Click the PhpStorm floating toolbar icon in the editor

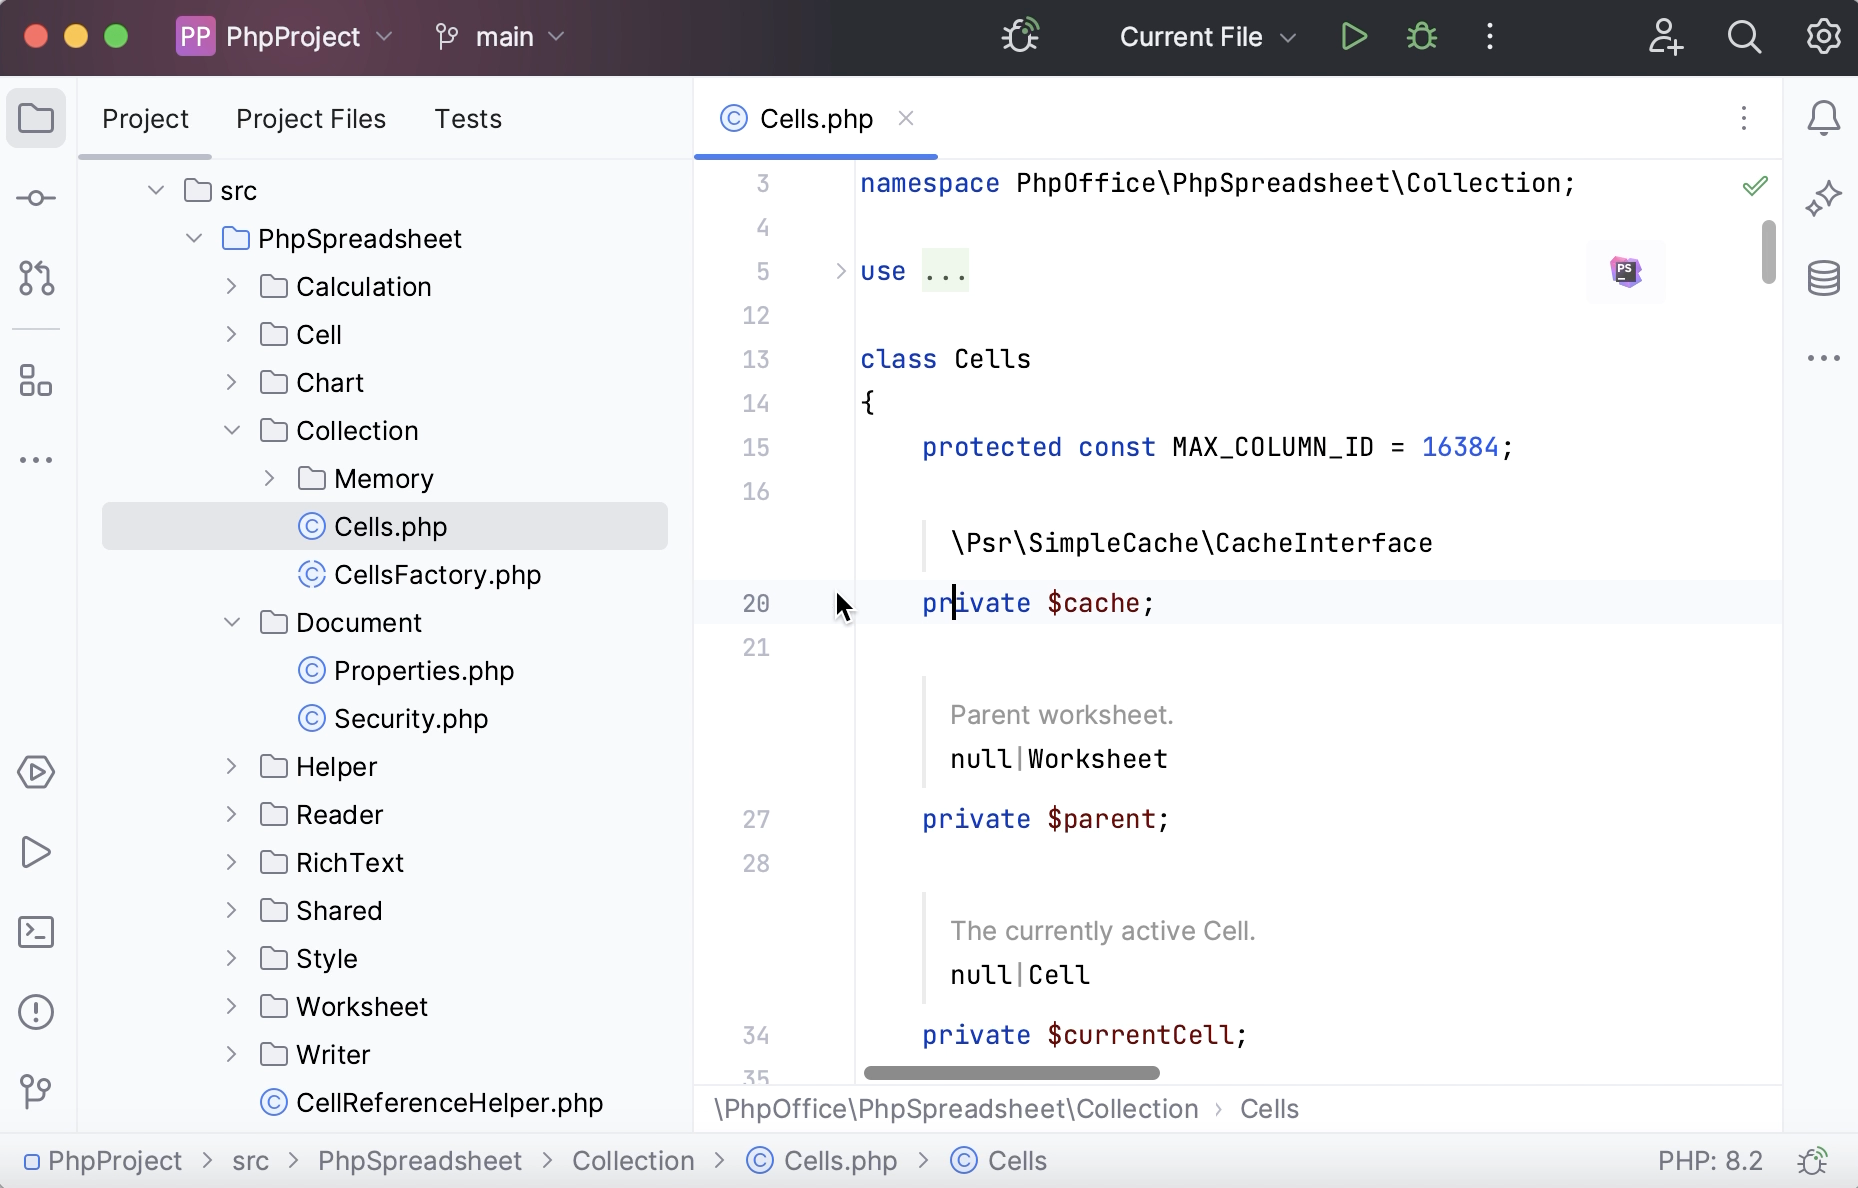[1626, 271]
